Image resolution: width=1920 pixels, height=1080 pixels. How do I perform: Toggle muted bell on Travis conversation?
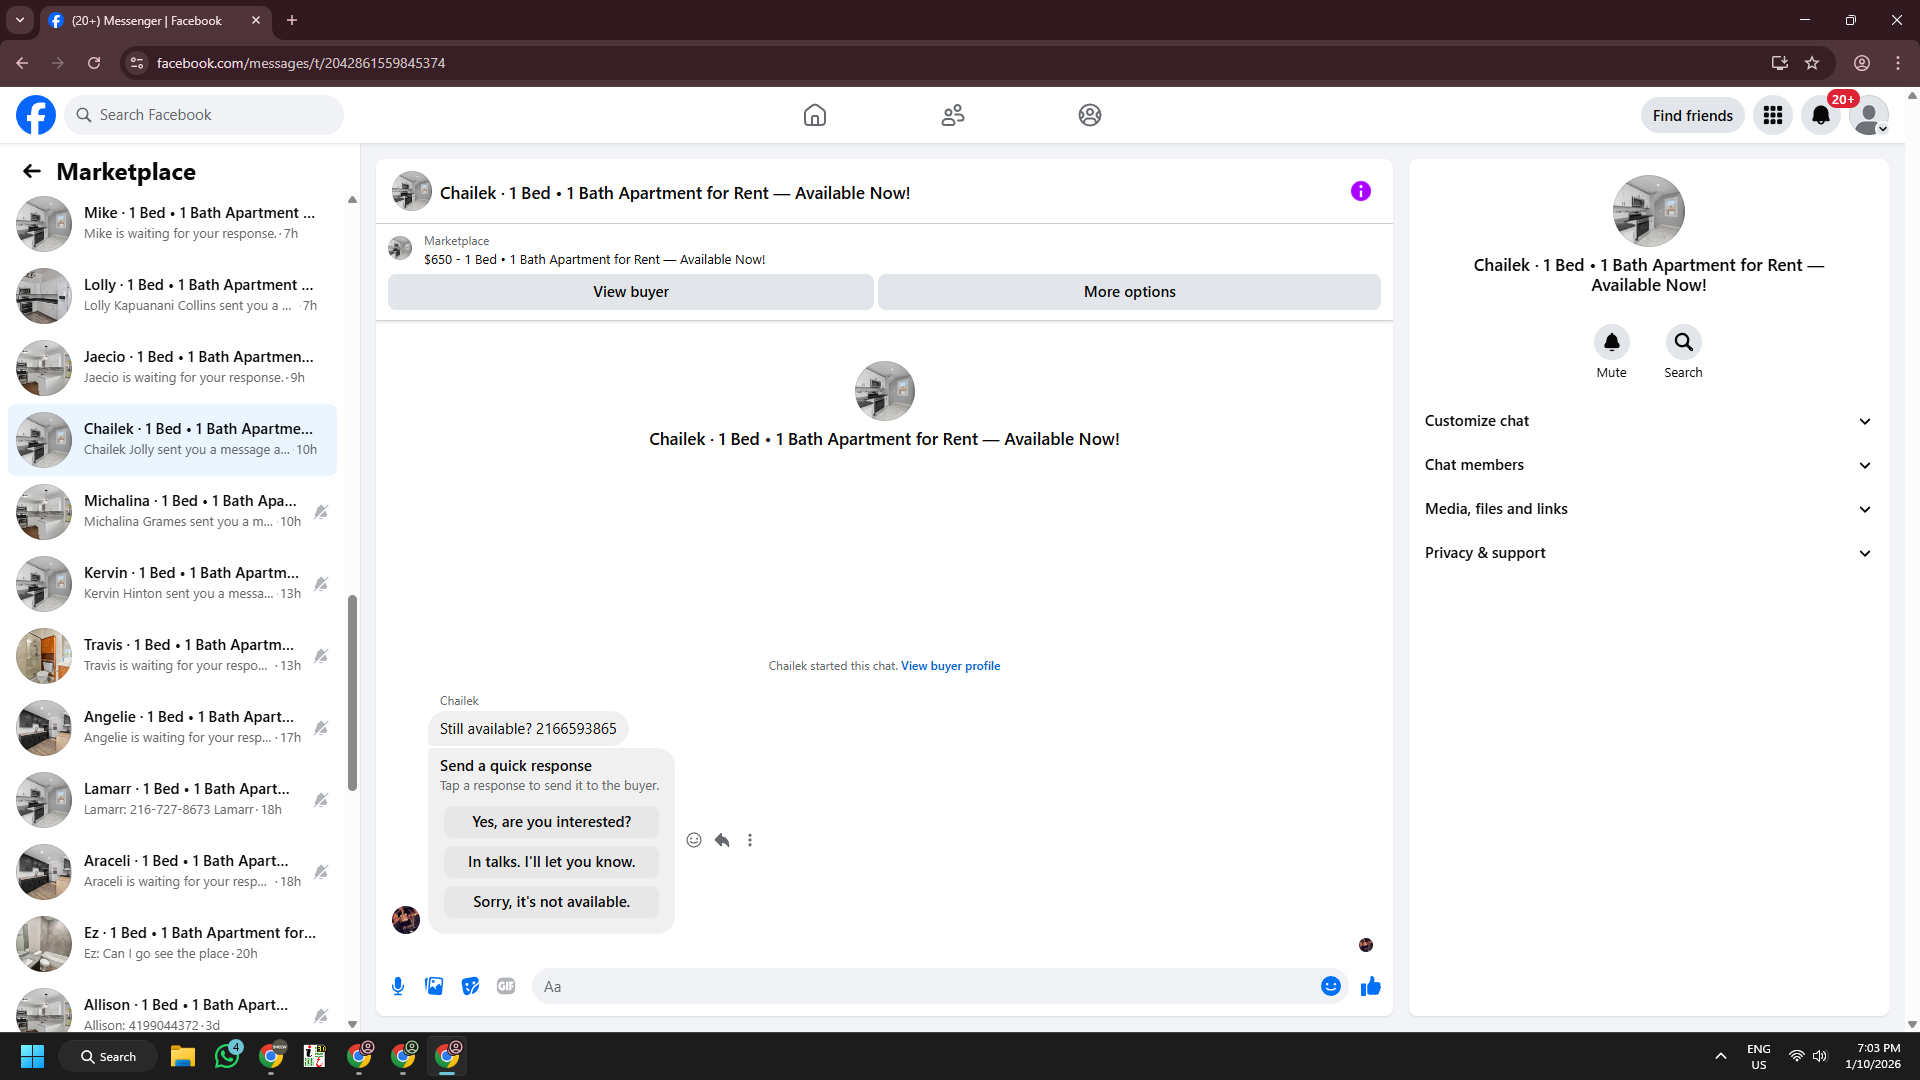(321, 656)
